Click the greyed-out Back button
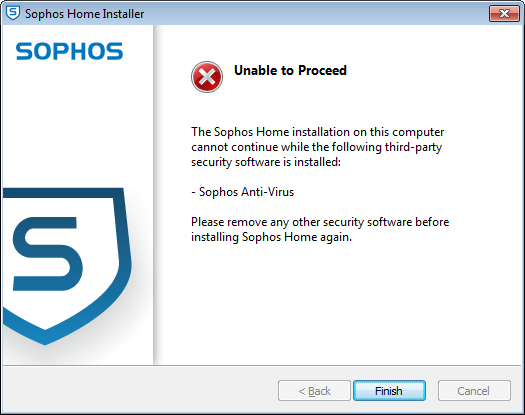Image resolution: width=525 pixels, height=415 pixels. pyautogui.click(x=314, y=391)
